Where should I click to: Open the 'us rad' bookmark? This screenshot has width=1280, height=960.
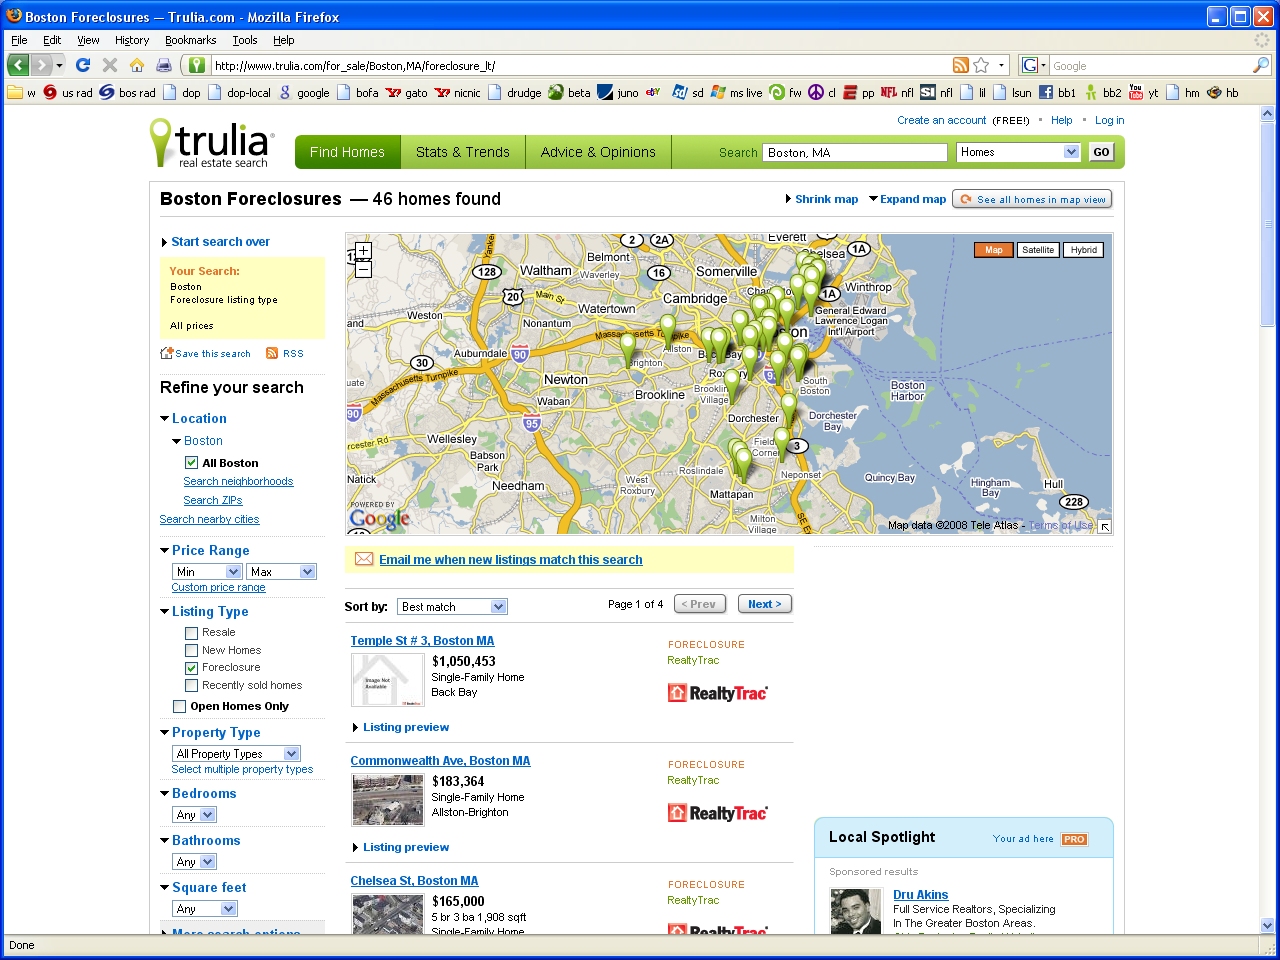coord(68,93)
